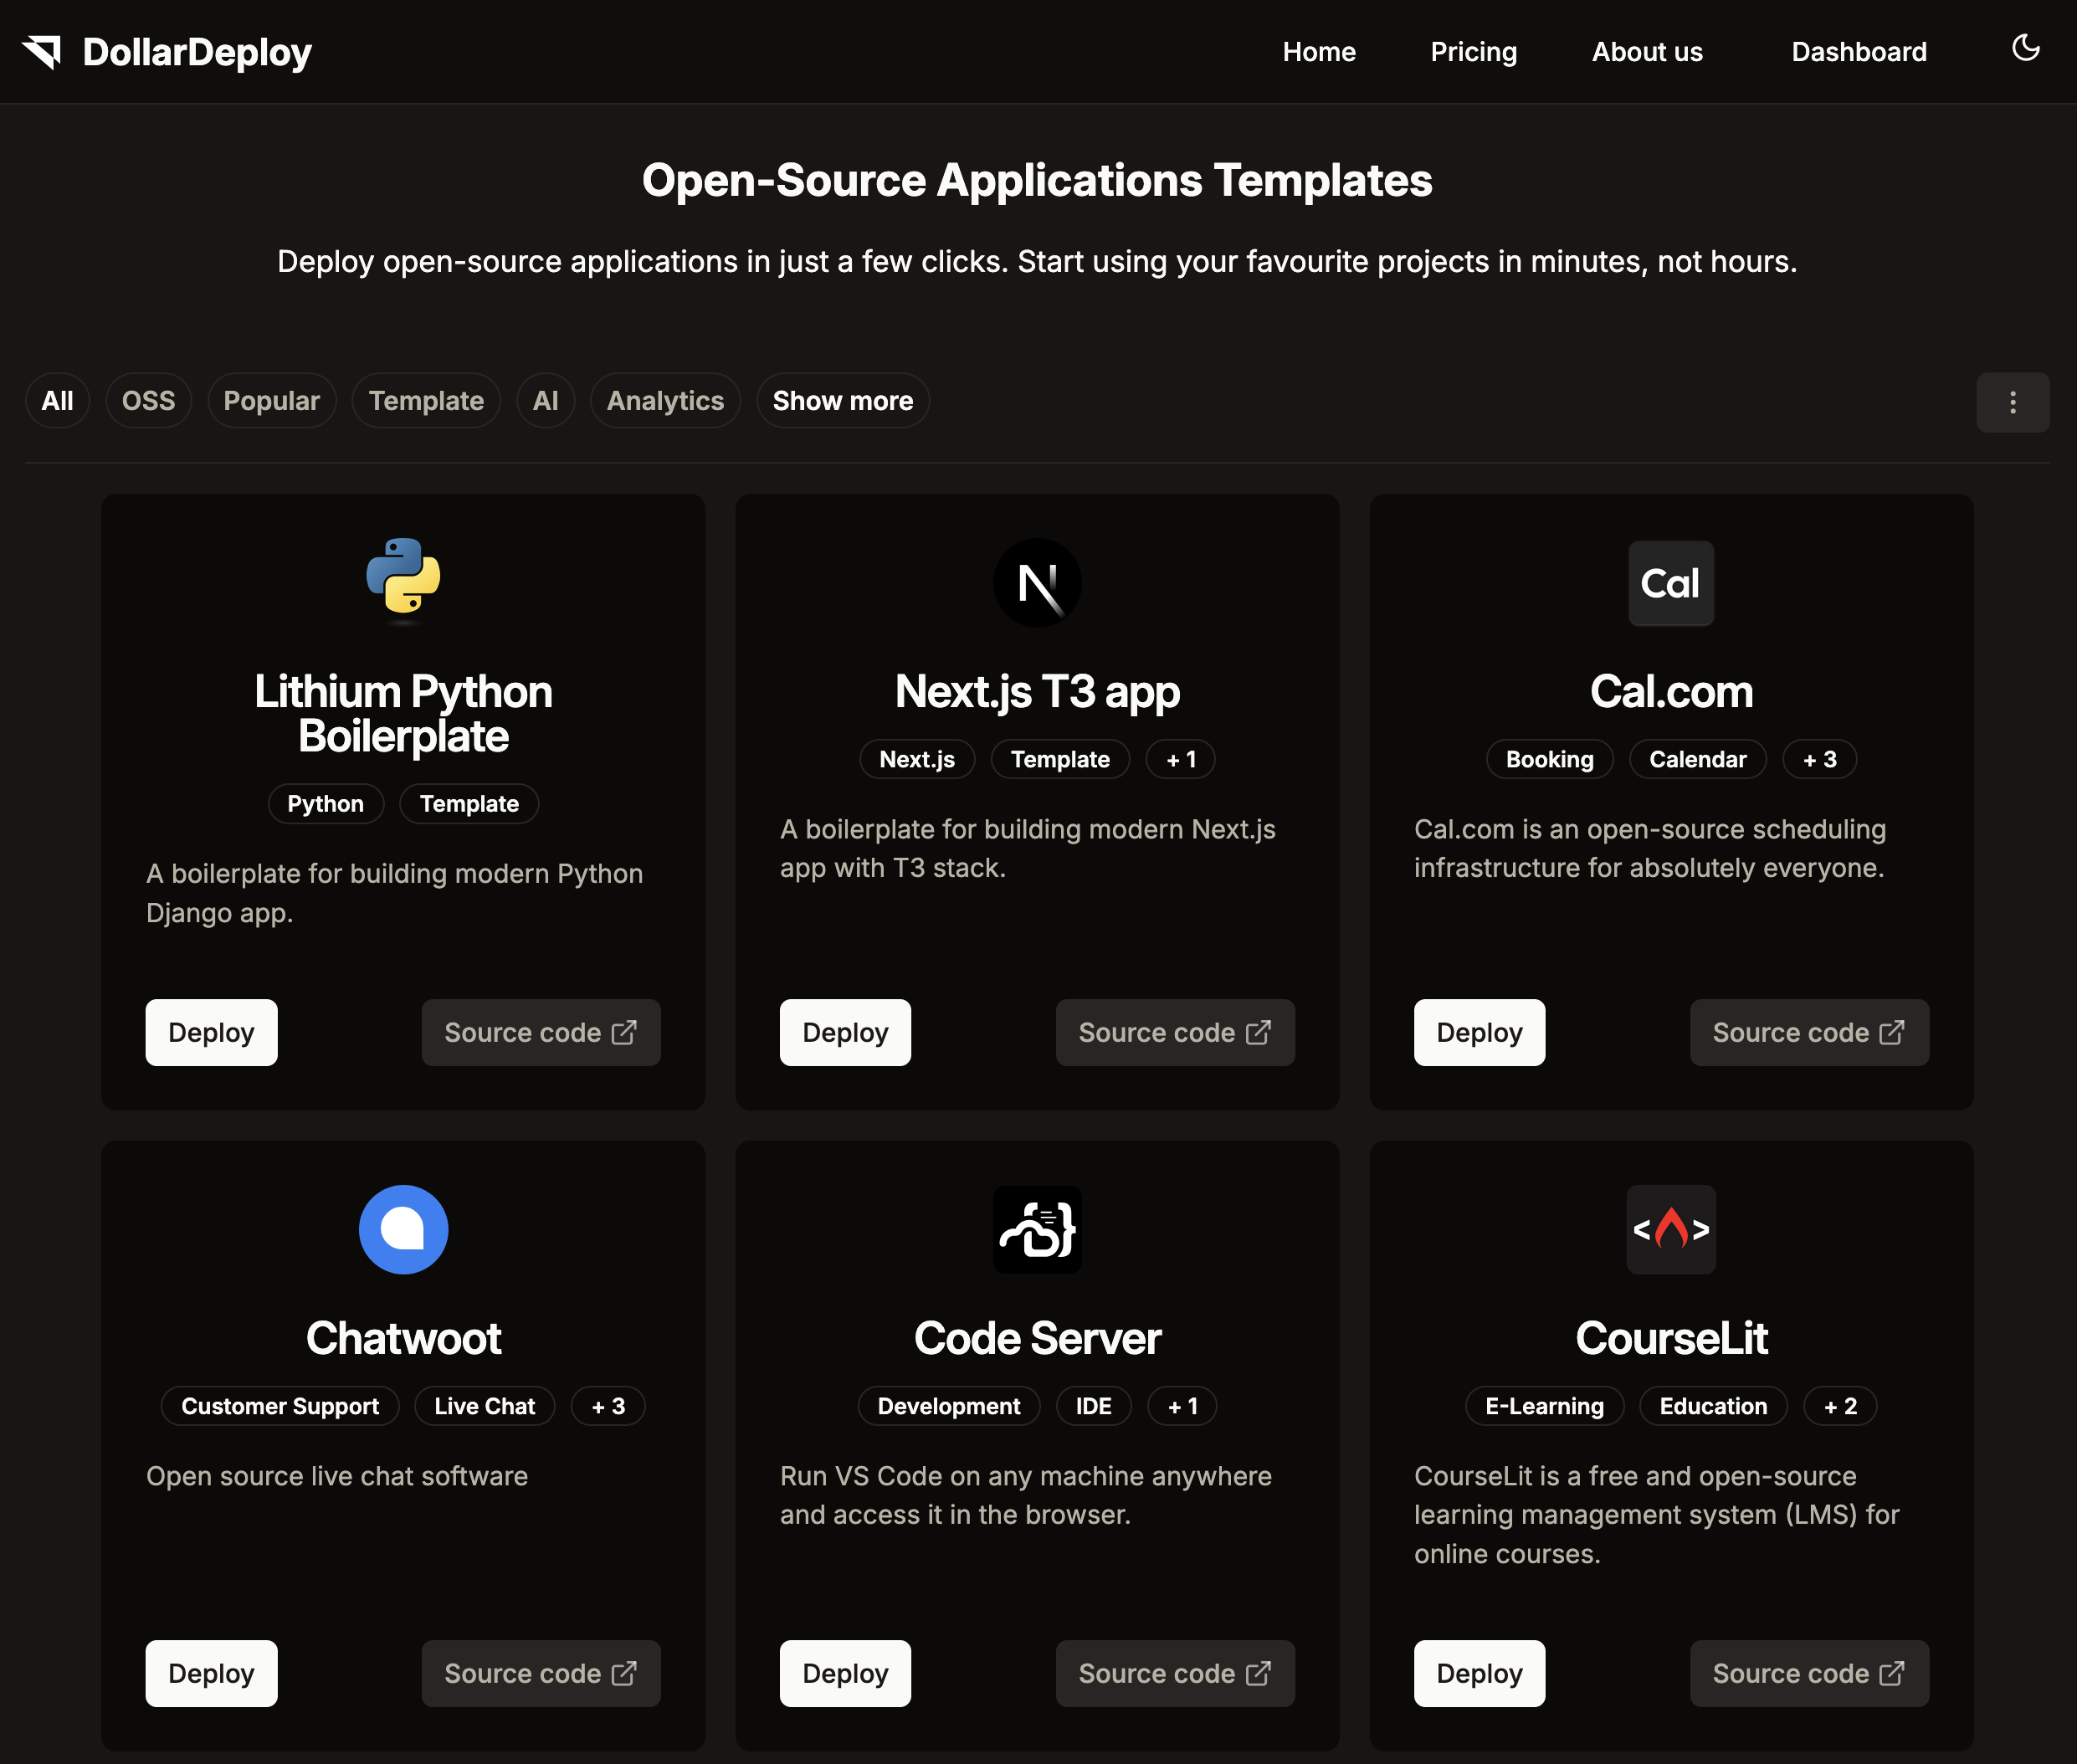
Task: Click the Development tag on Code Server
Action: pos(949,1406)
